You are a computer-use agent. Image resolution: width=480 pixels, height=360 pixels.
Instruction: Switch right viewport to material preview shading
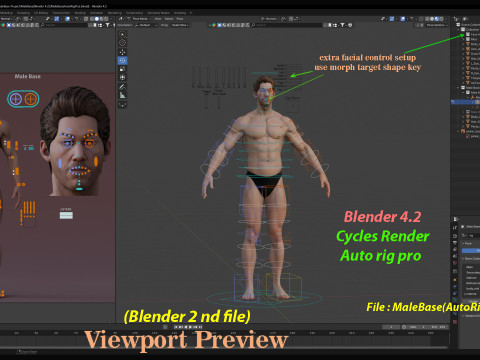(437, 19)
